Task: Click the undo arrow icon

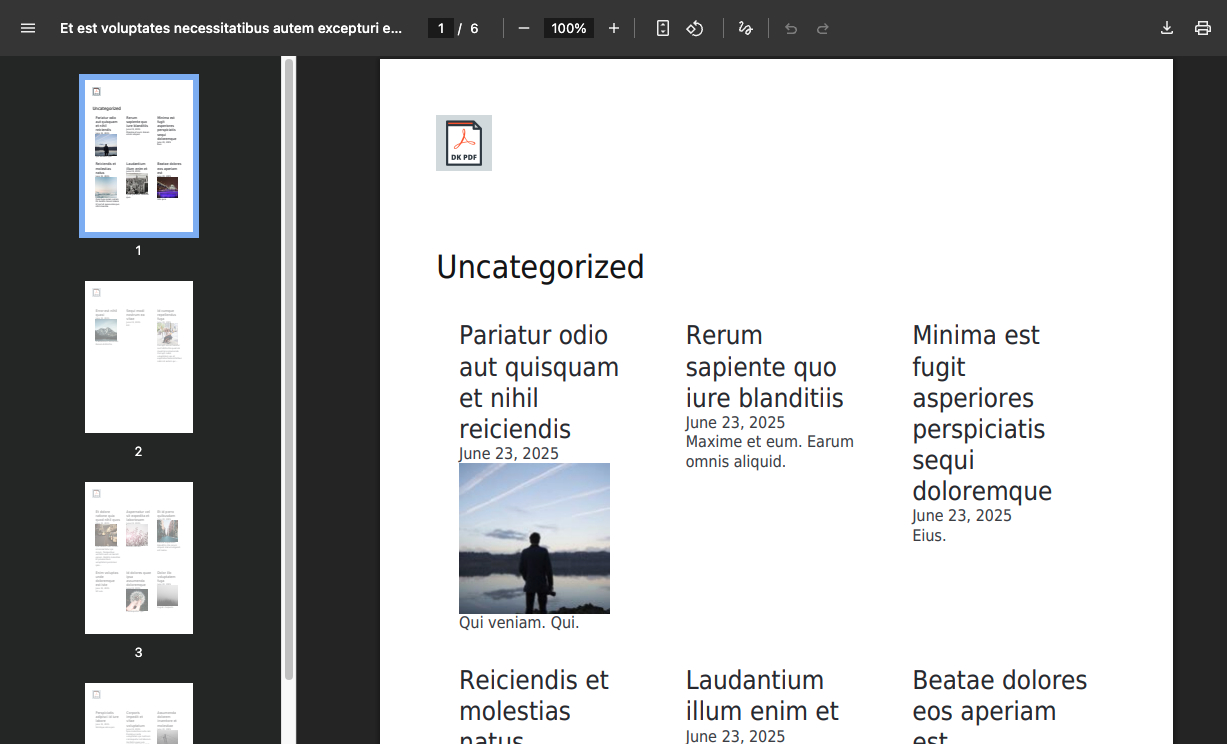Action: pyautogui.click(x=791, y=28)
